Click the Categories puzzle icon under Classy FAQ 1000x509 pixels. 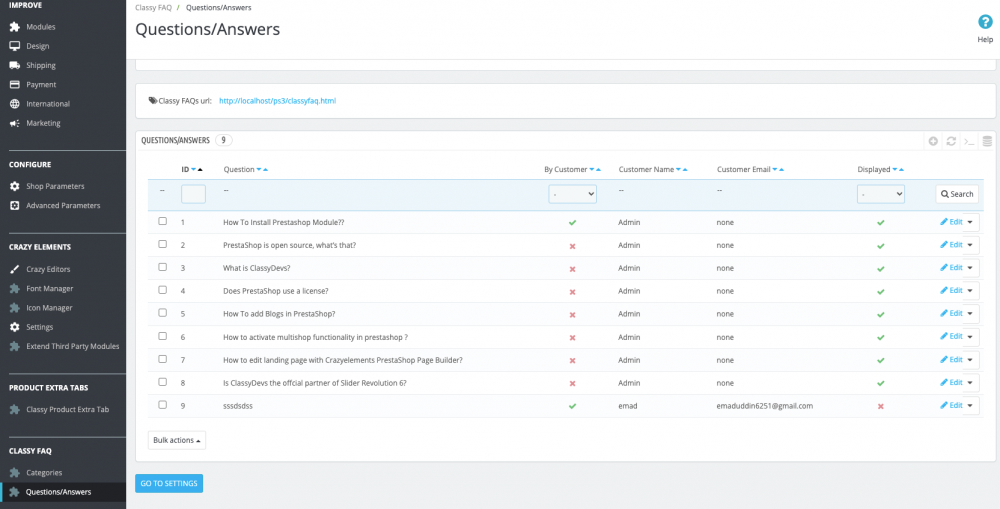15,473
